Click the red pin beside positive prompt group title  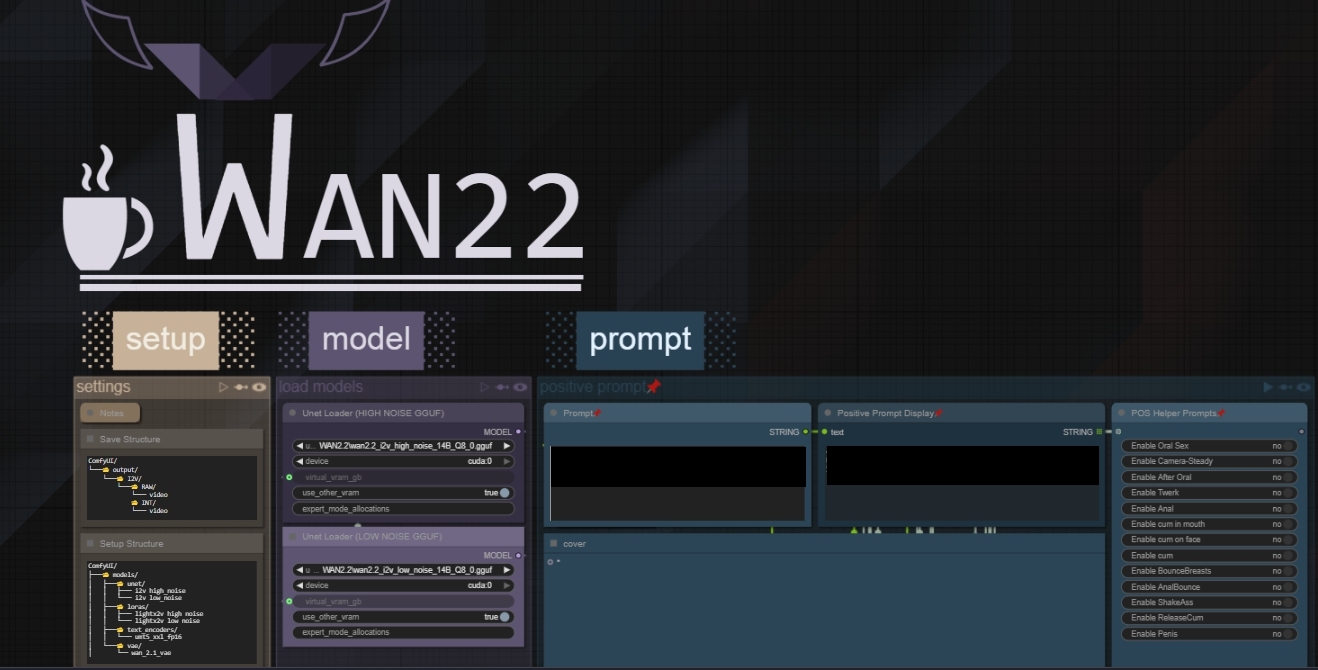(653, 387)
